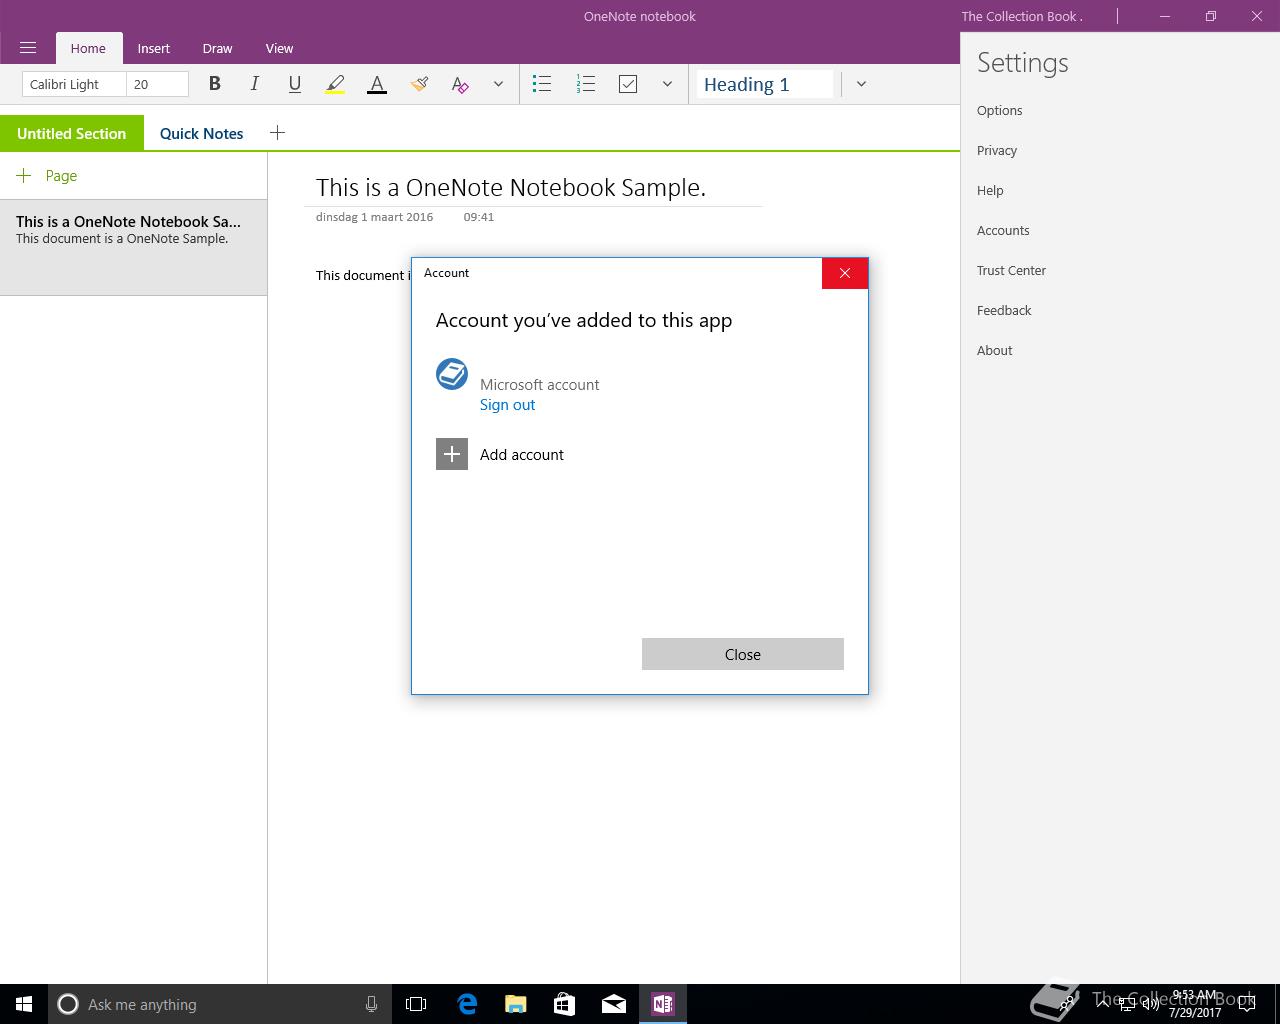The height and width of the screenshot is (1024, 1280).
Task: Open the Windows Start menu
Action: (24, 1004)
